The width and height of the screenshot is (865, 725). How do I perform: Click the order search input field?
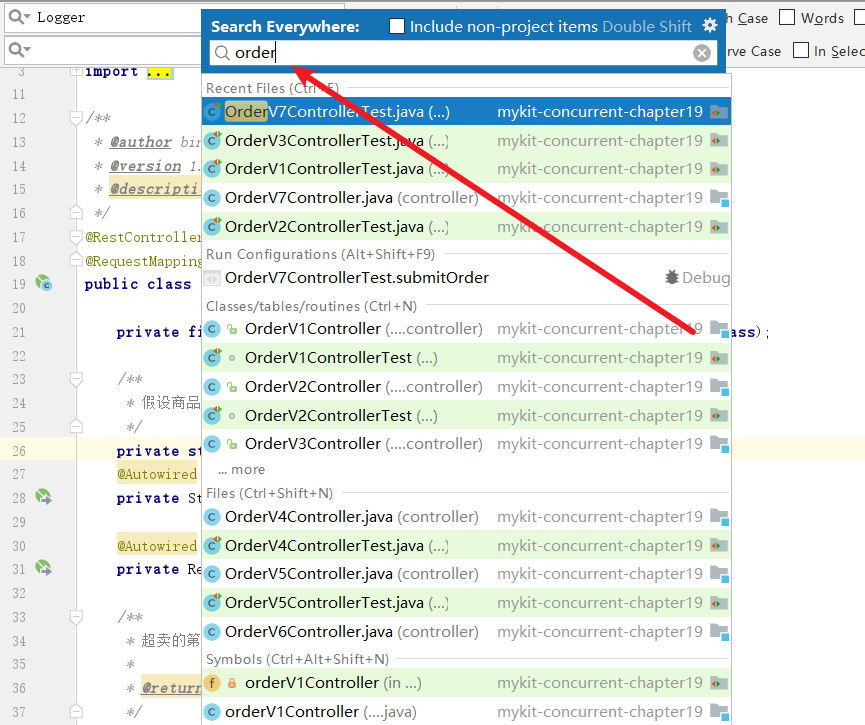tap(463, 53)
